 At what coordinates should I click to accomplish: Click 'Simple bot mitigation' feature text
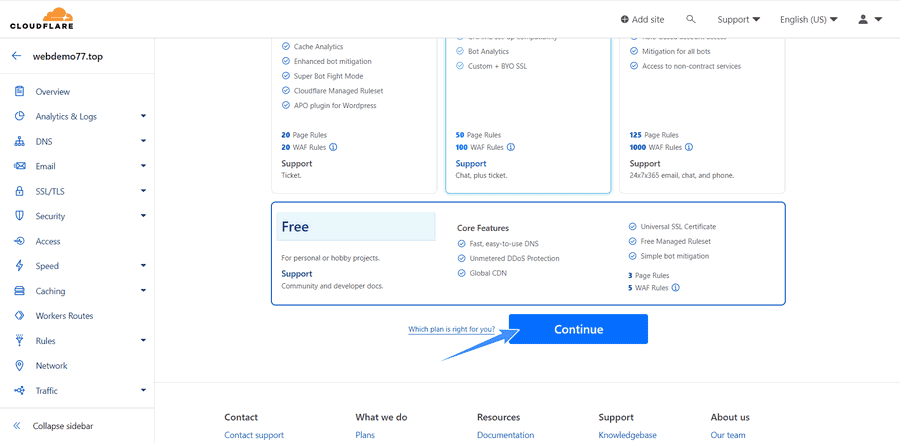click(x=674, y=256)
